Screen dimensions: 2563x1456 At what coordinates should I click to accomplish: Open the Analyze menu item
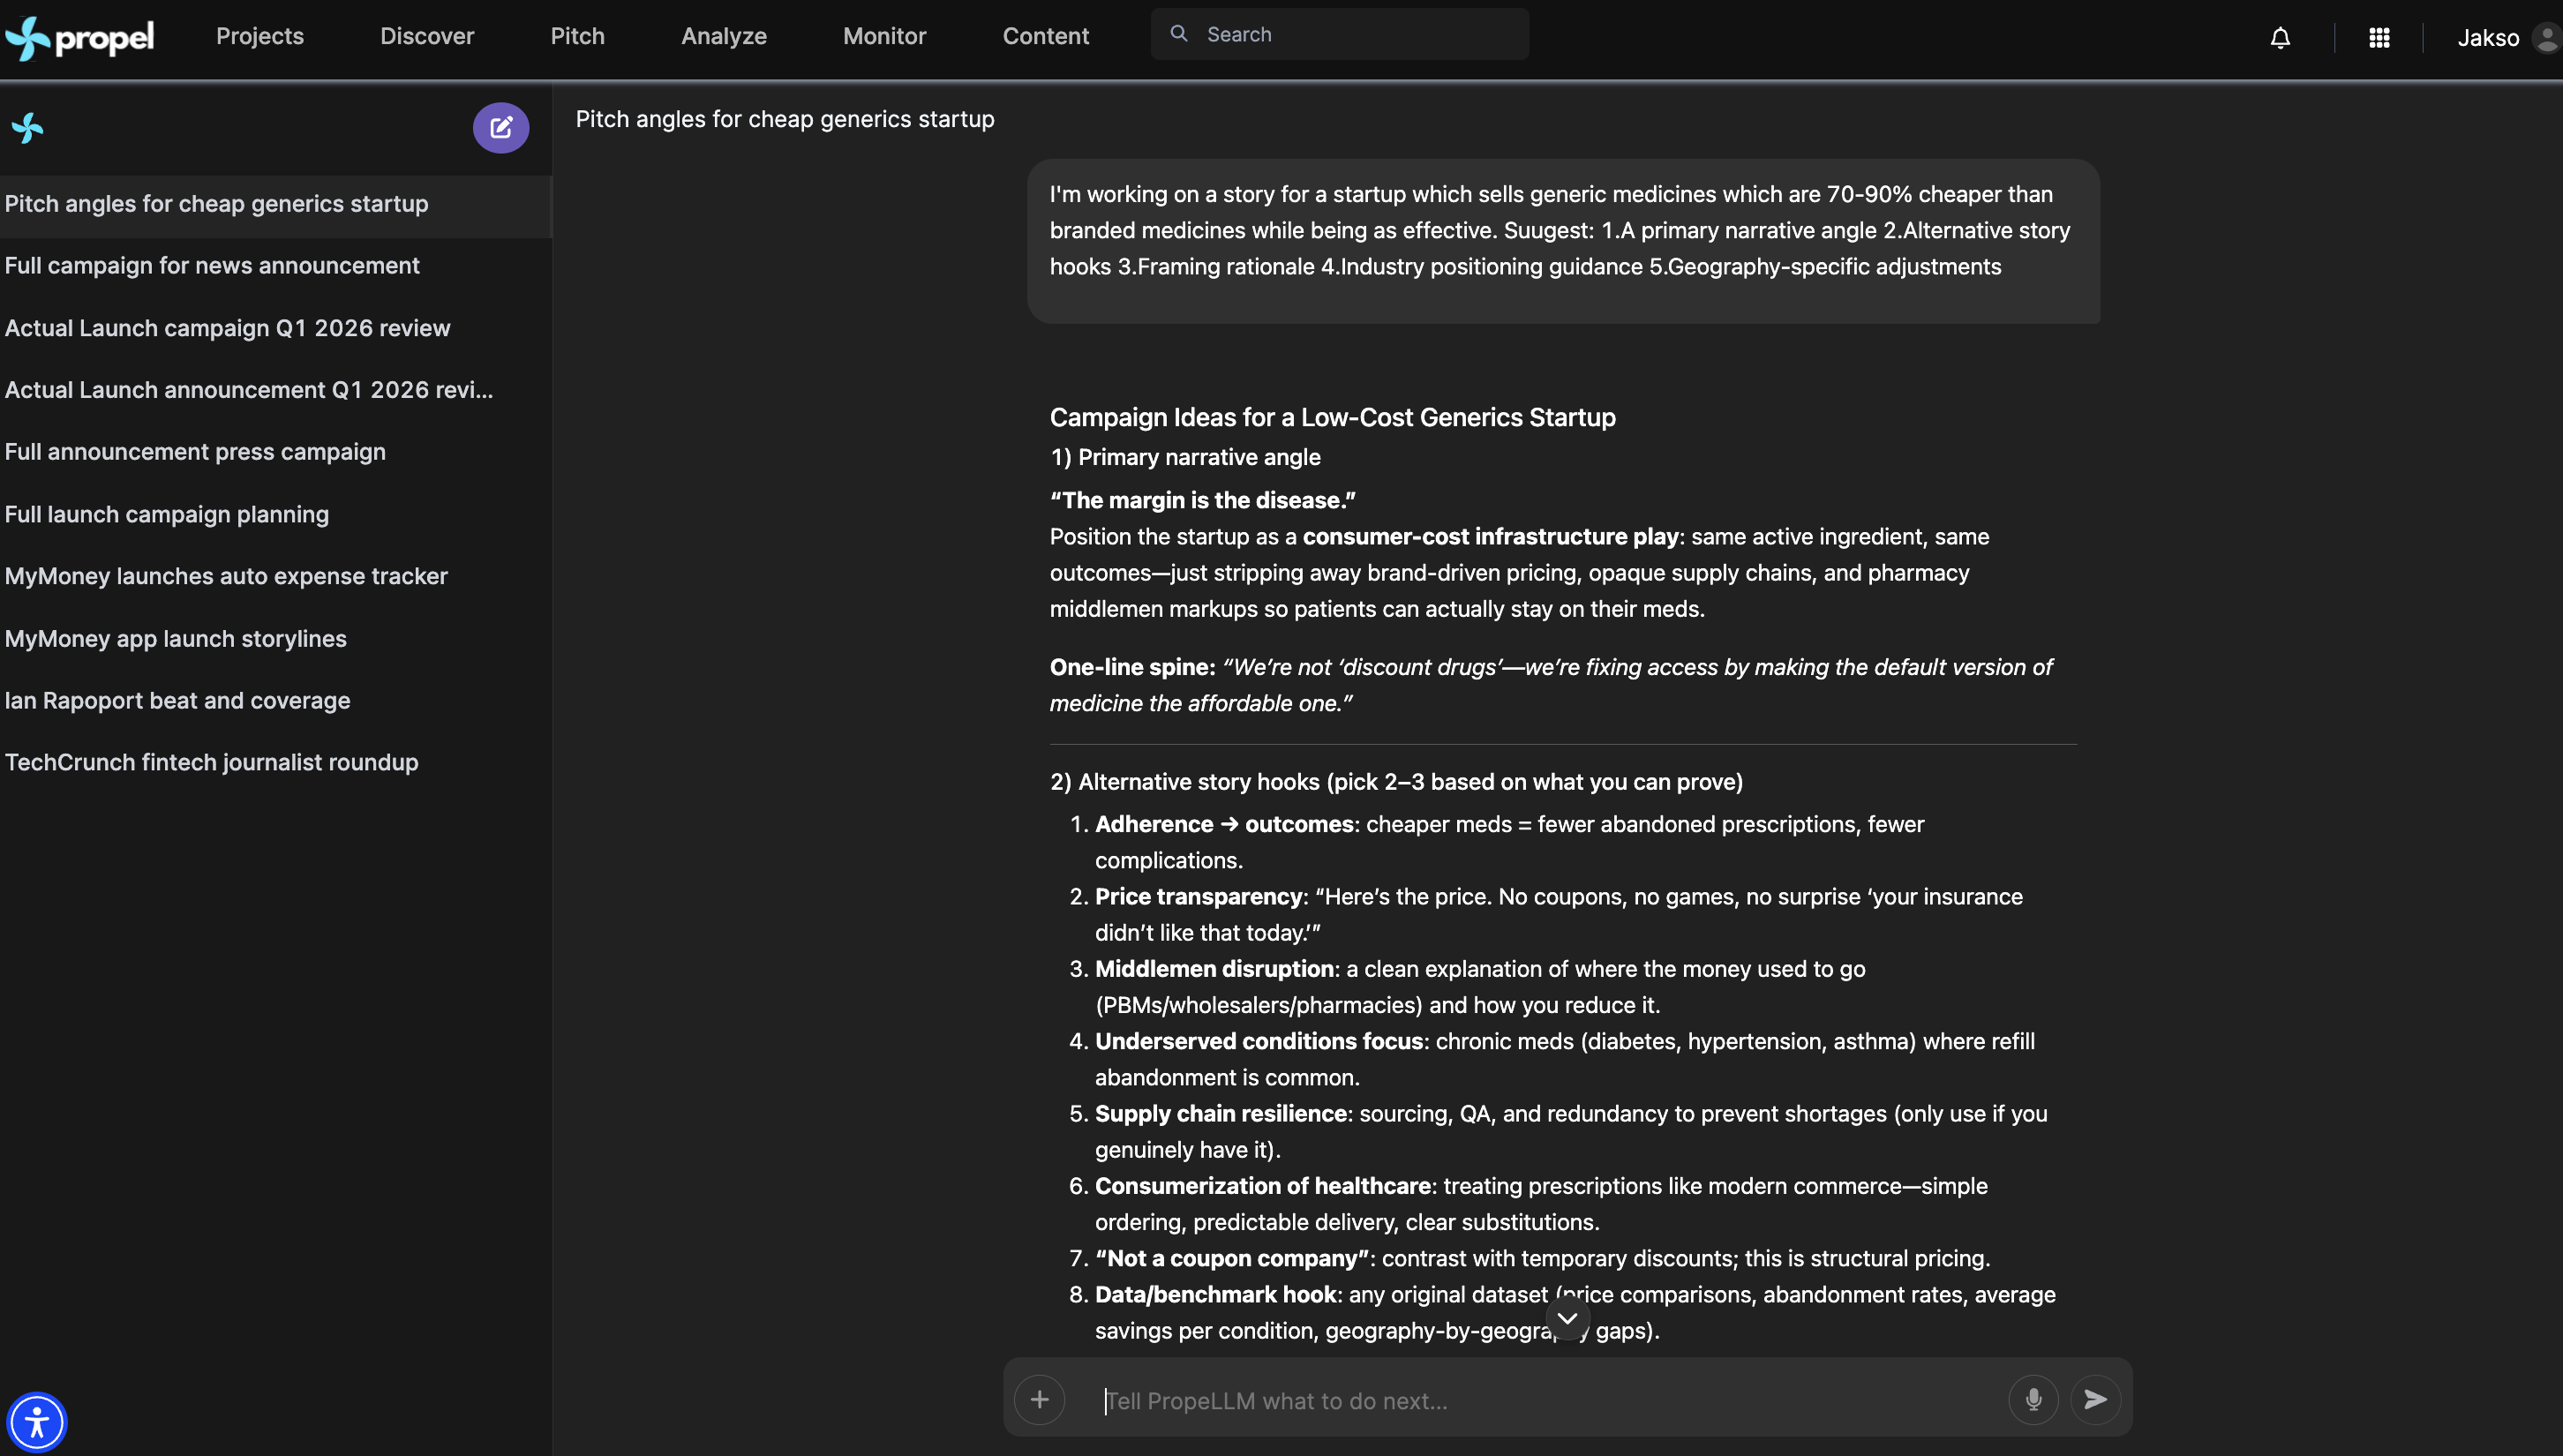pos(724,36)
